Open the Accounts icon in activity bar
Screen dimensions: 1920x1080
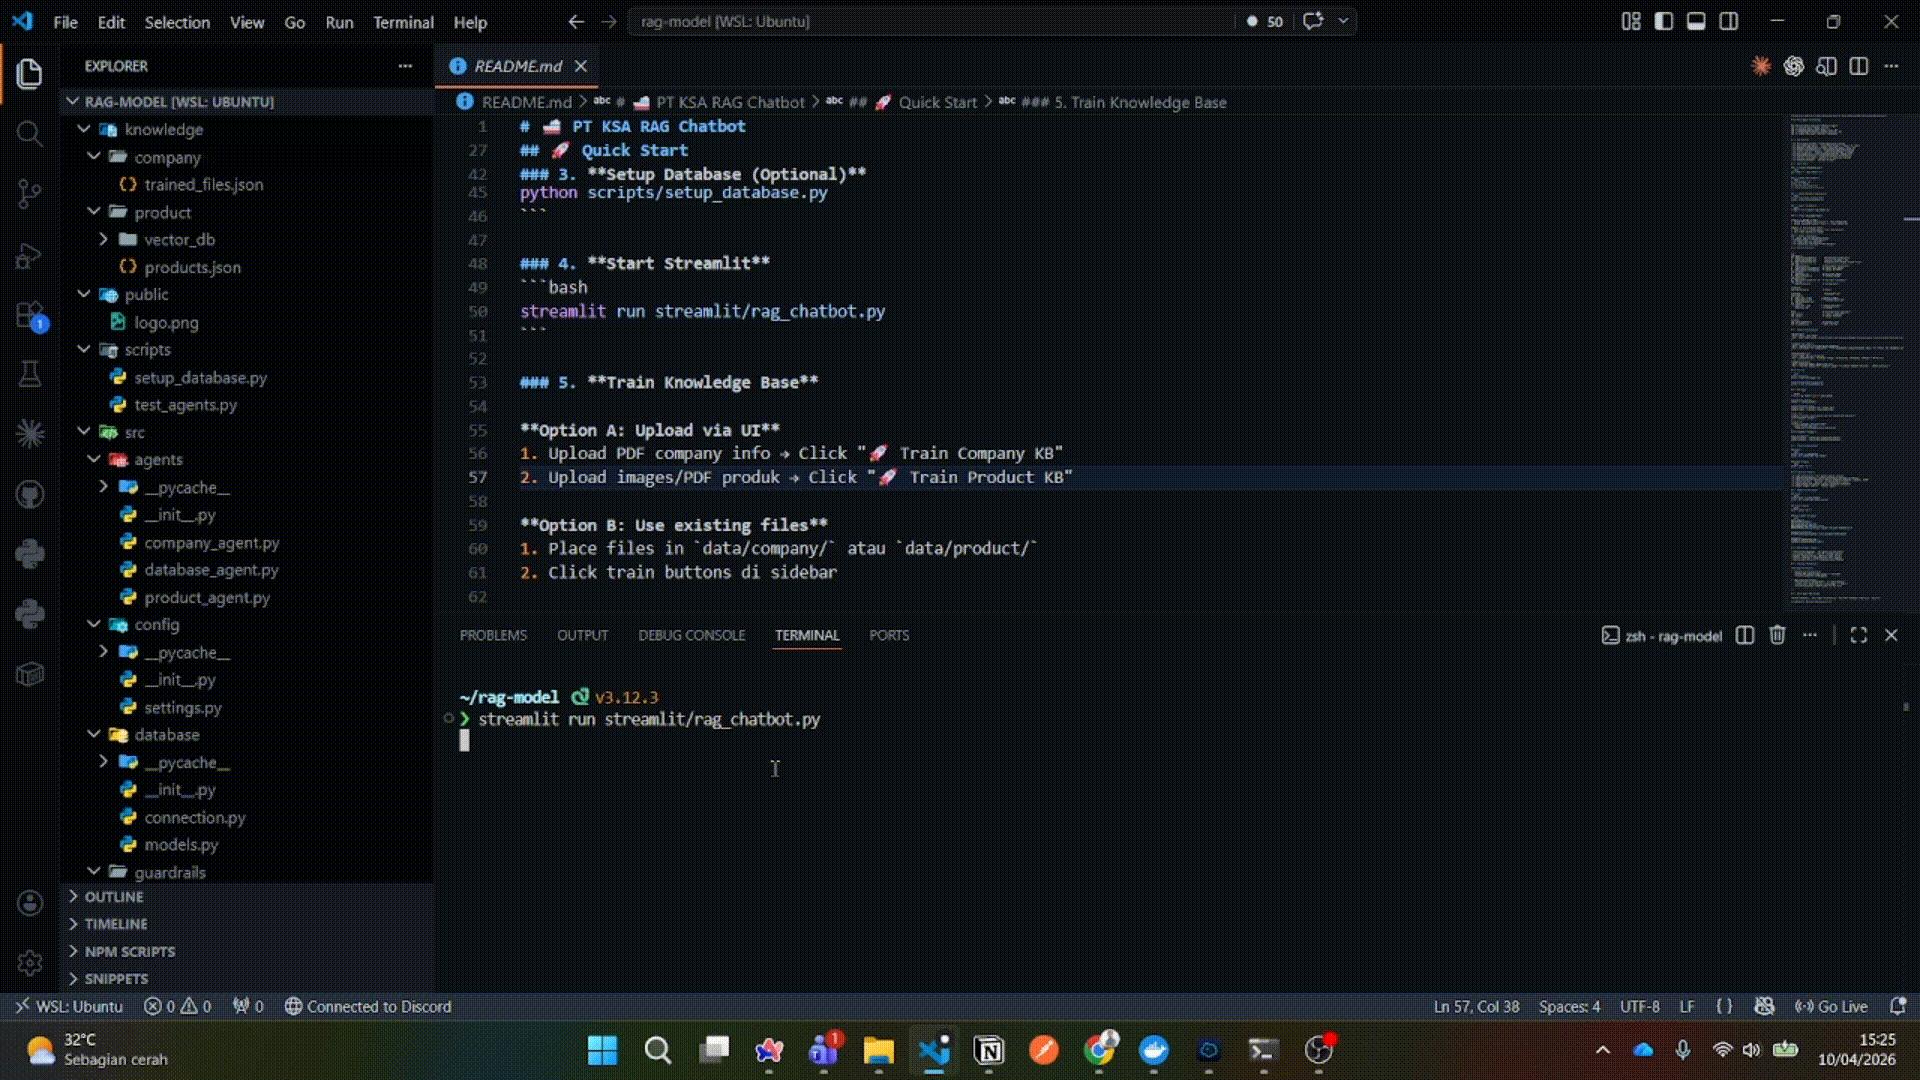(x=30, y=903)
